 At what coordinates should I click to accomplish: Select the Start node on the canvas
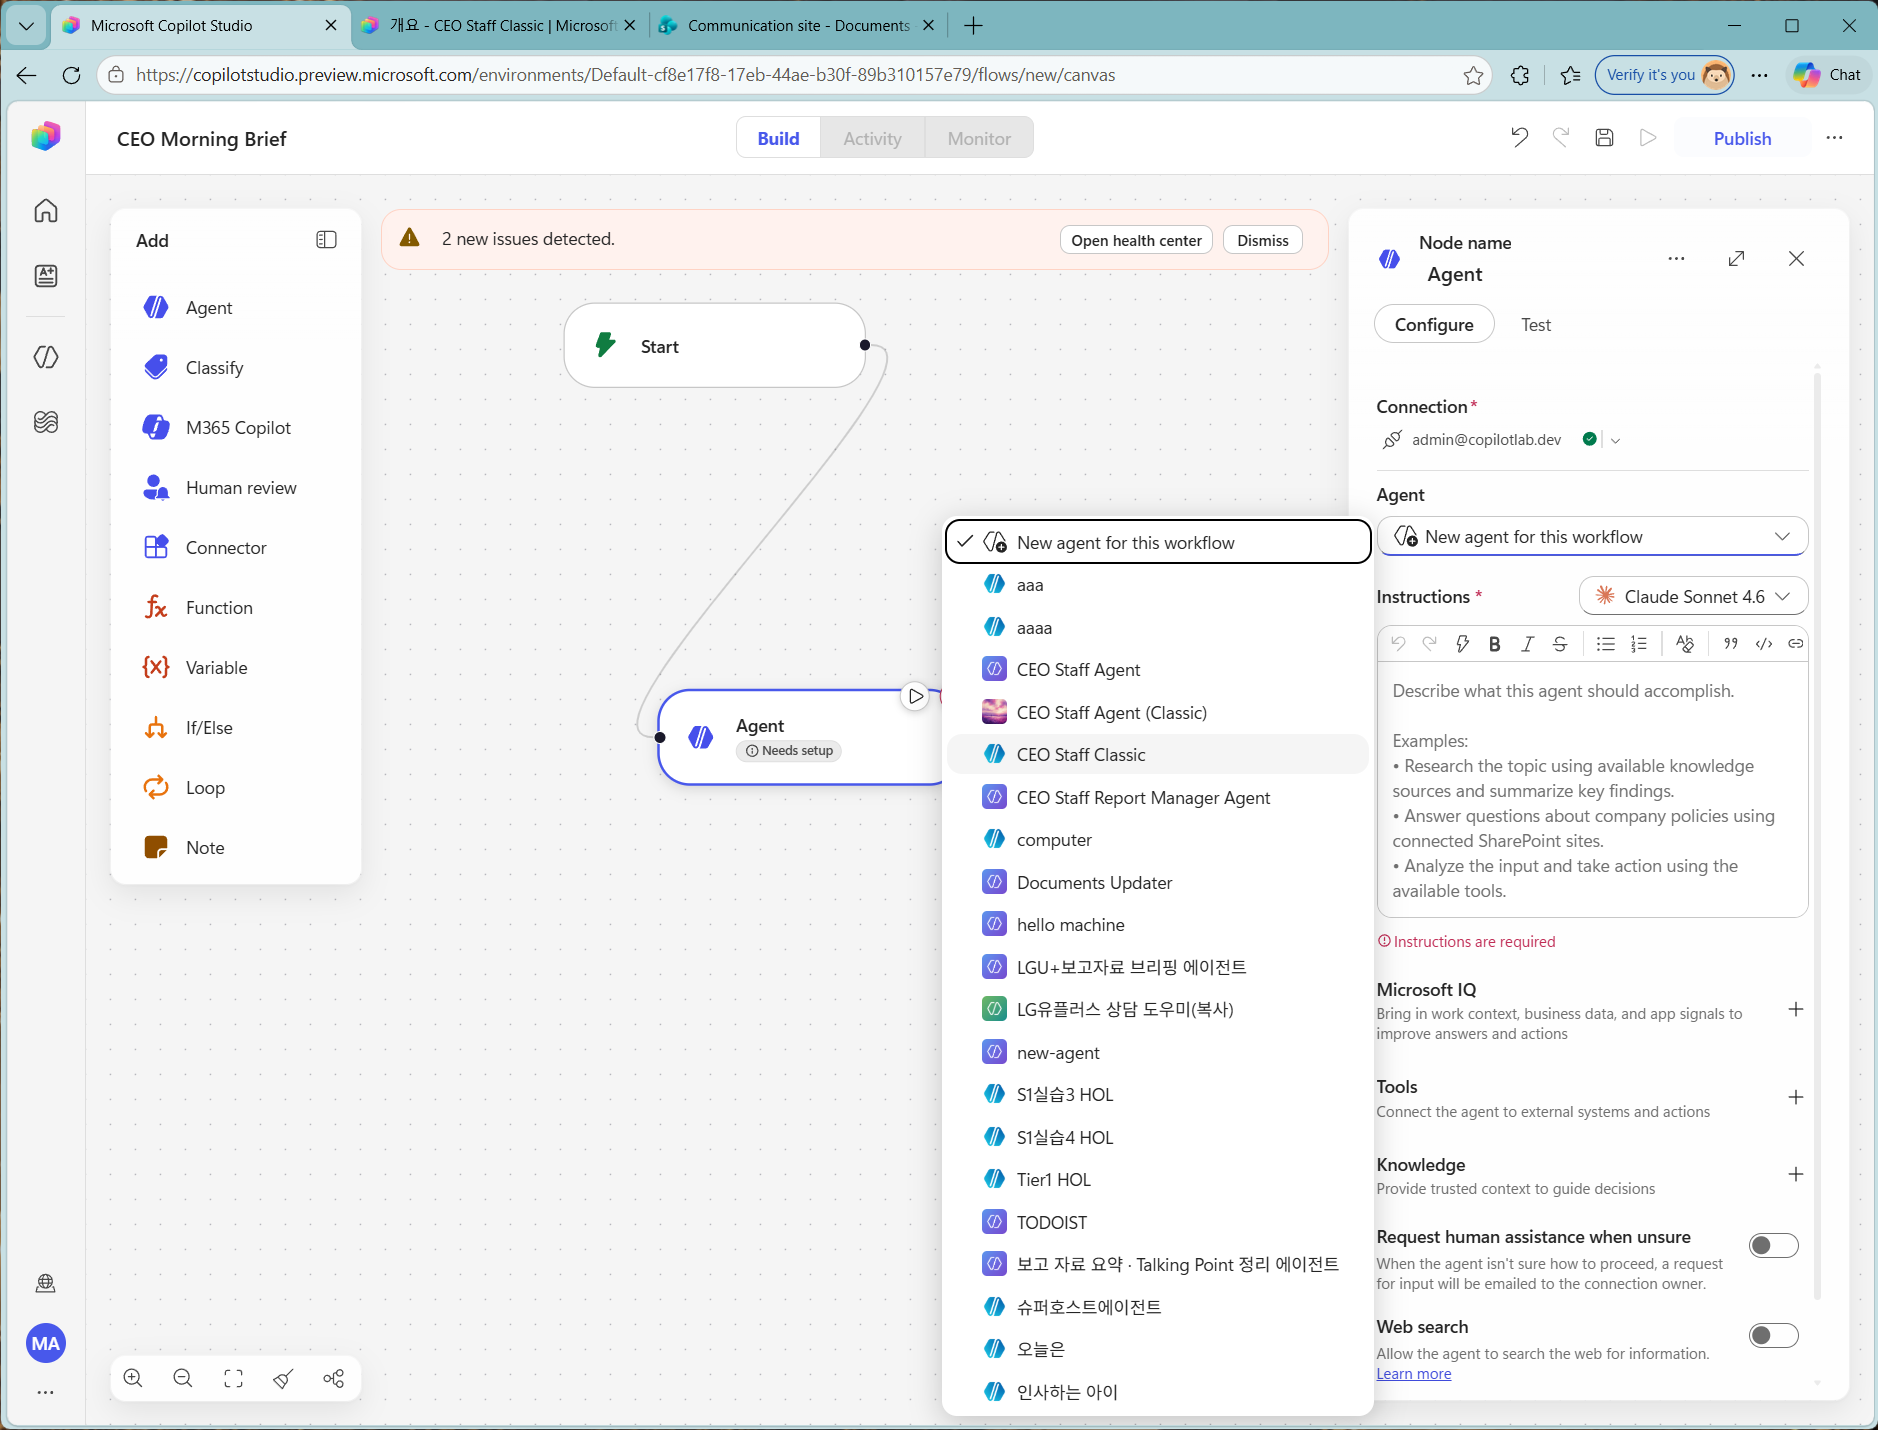click(714, 346)
